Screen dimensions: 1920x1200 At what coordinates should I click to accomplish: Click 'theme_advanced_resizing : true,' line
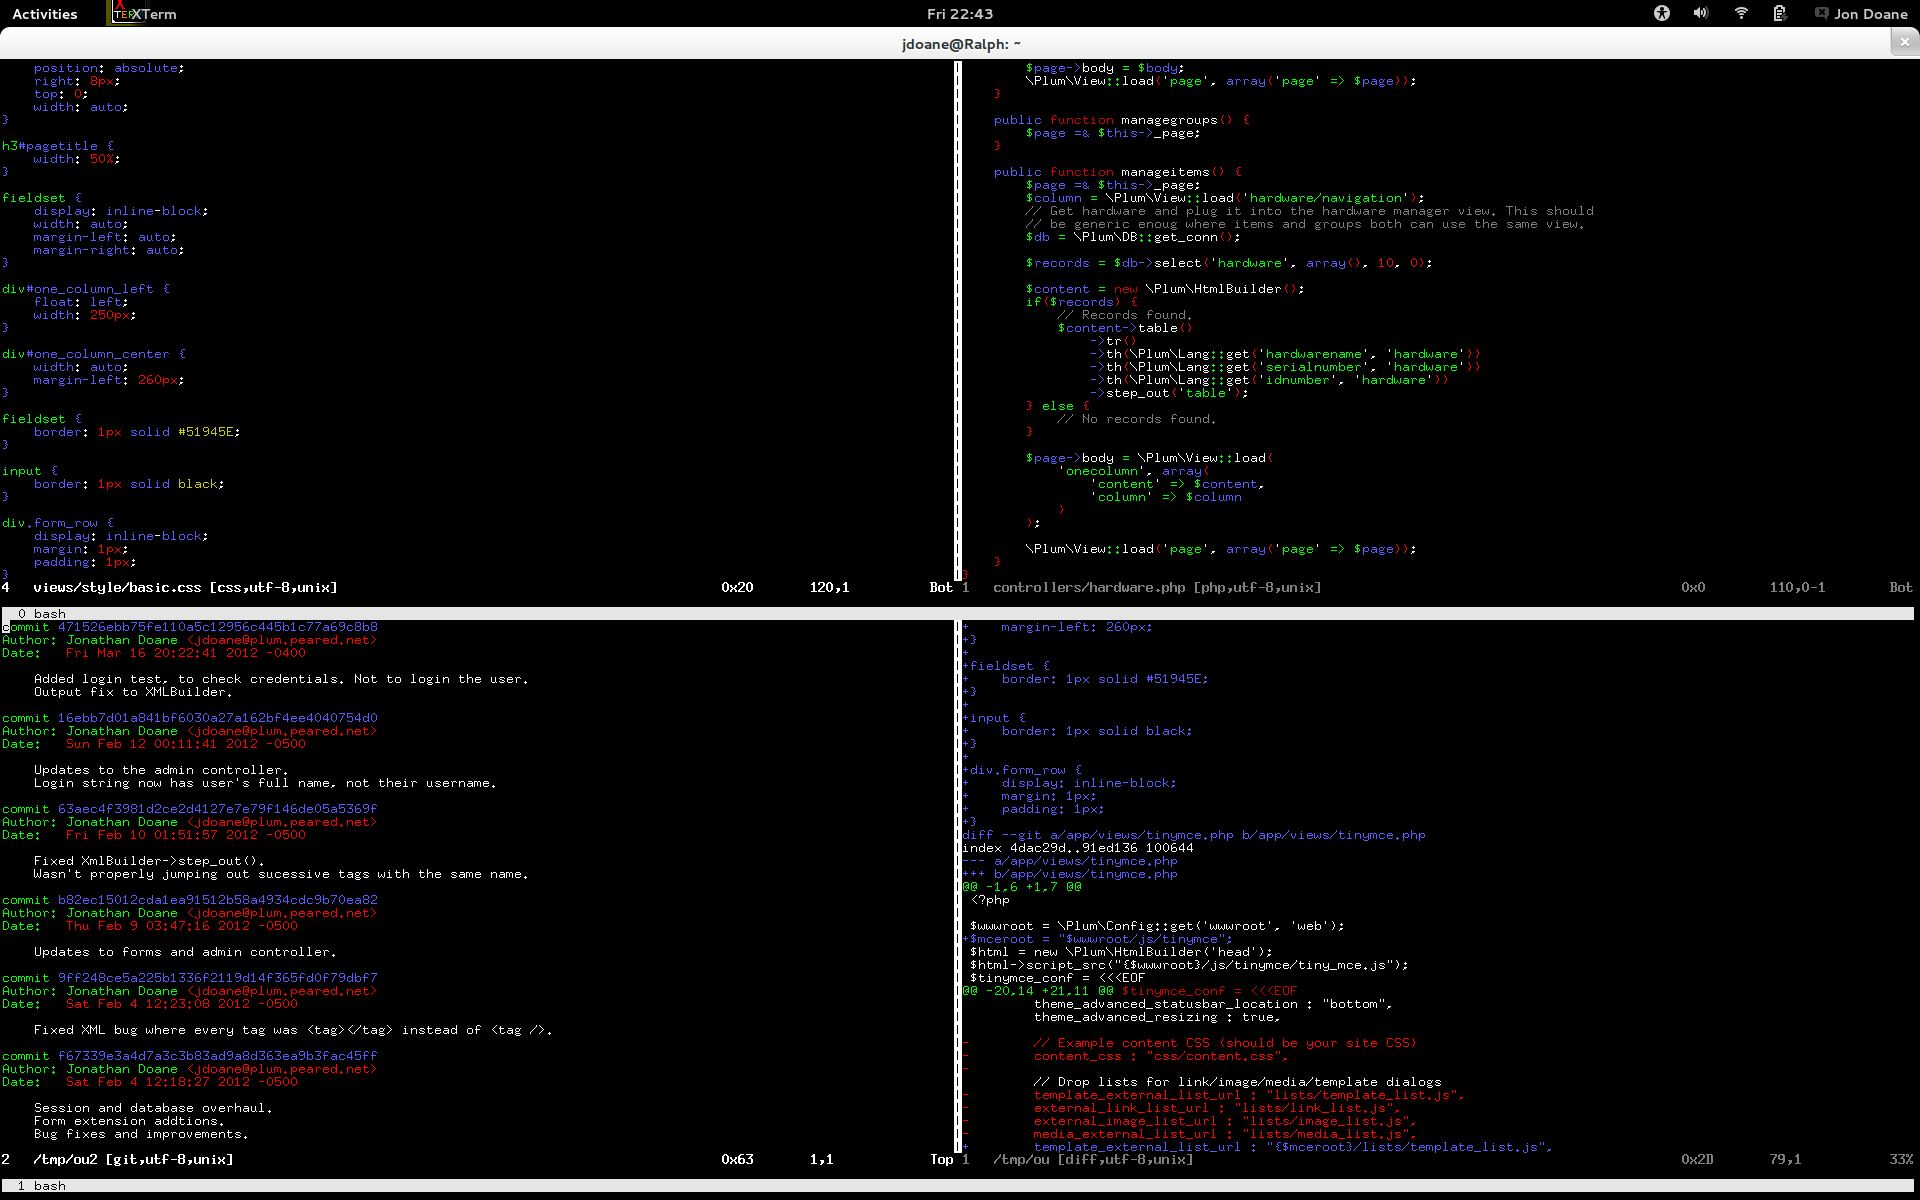tap(1158, 1017)
